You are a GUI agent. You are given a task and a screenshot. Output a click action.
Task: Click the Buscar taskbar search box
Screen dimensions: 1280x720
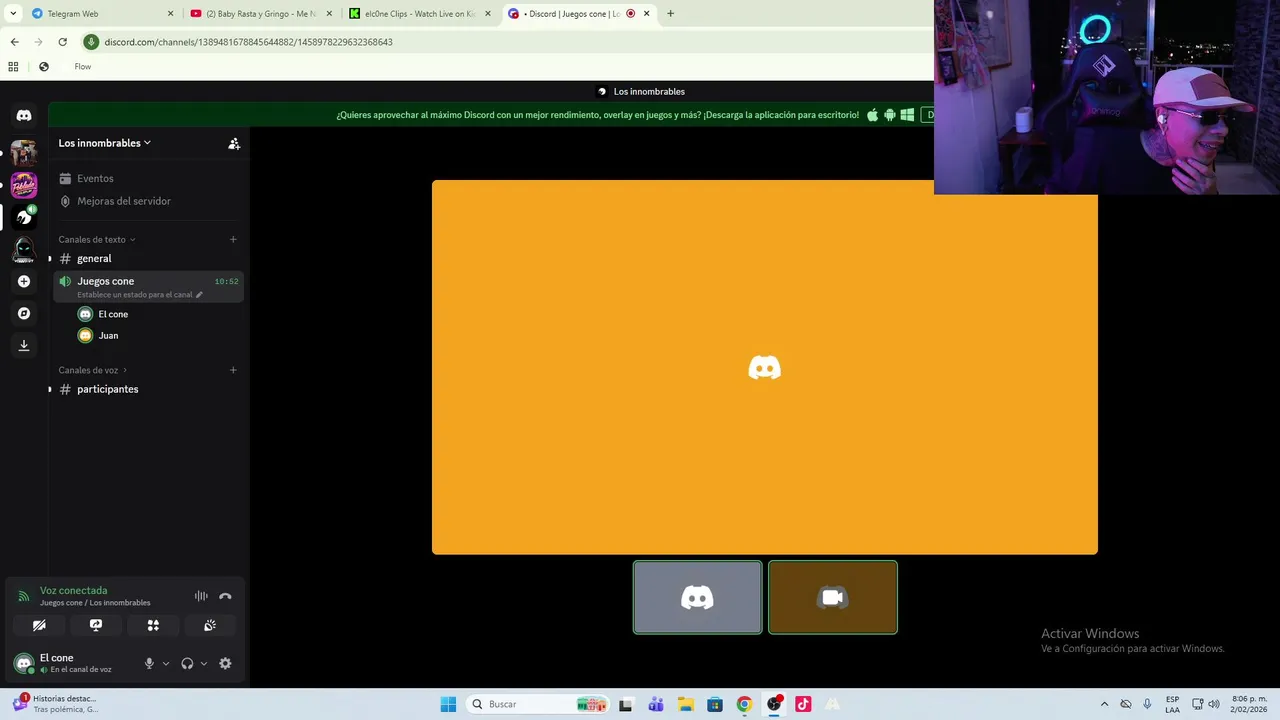(x=538, y=704)
